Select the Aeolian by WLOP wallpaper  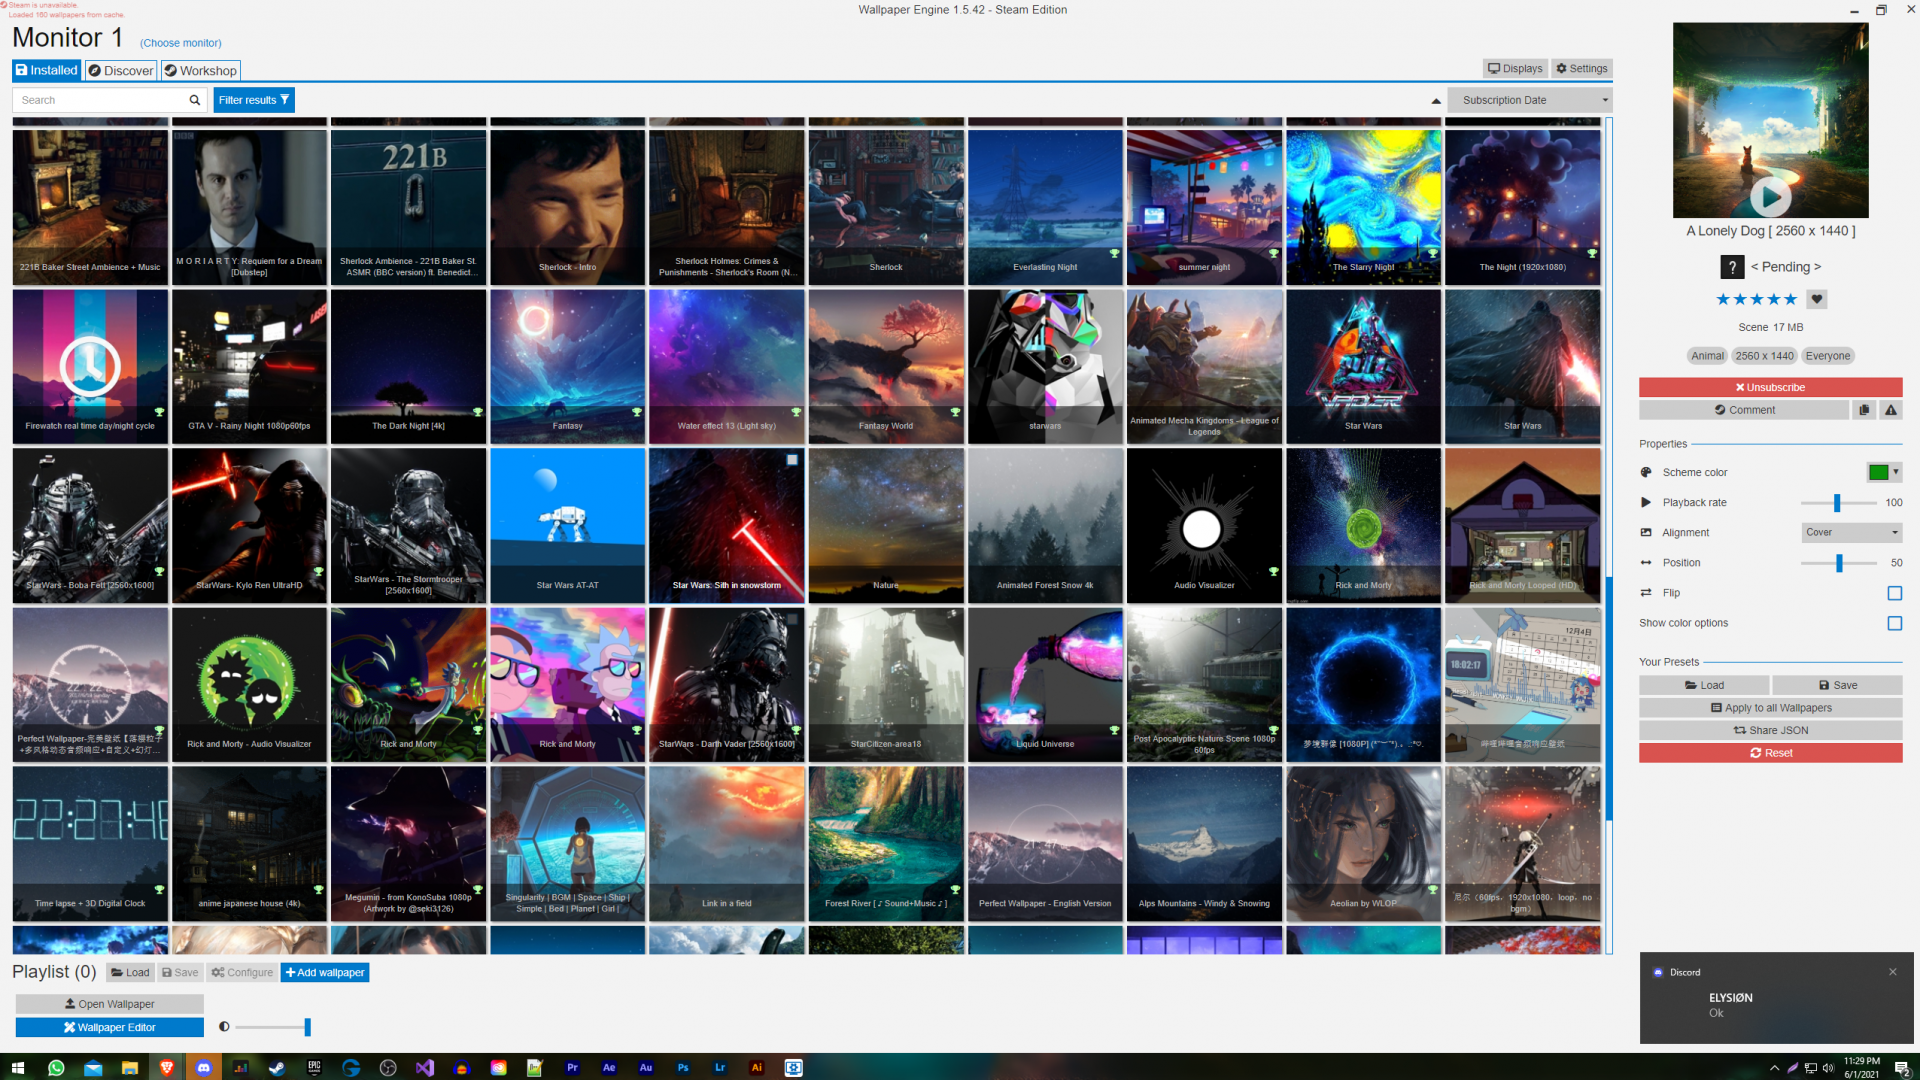[x=1363, y=844]
